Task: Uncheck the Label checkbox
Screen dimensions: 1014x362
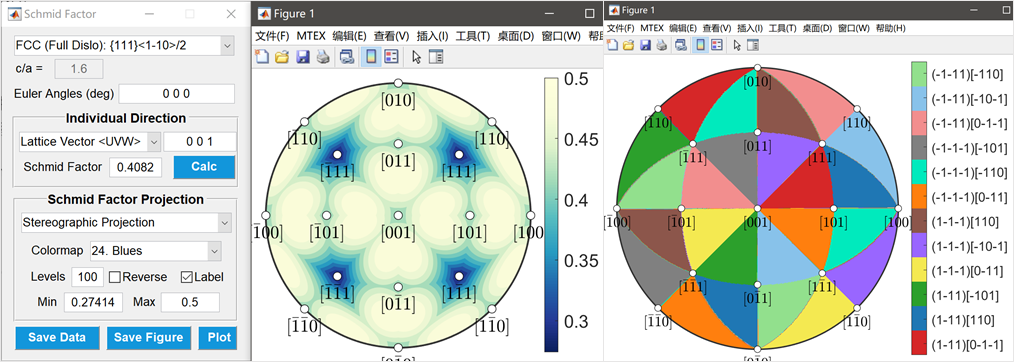Action: tap(186, 277)
